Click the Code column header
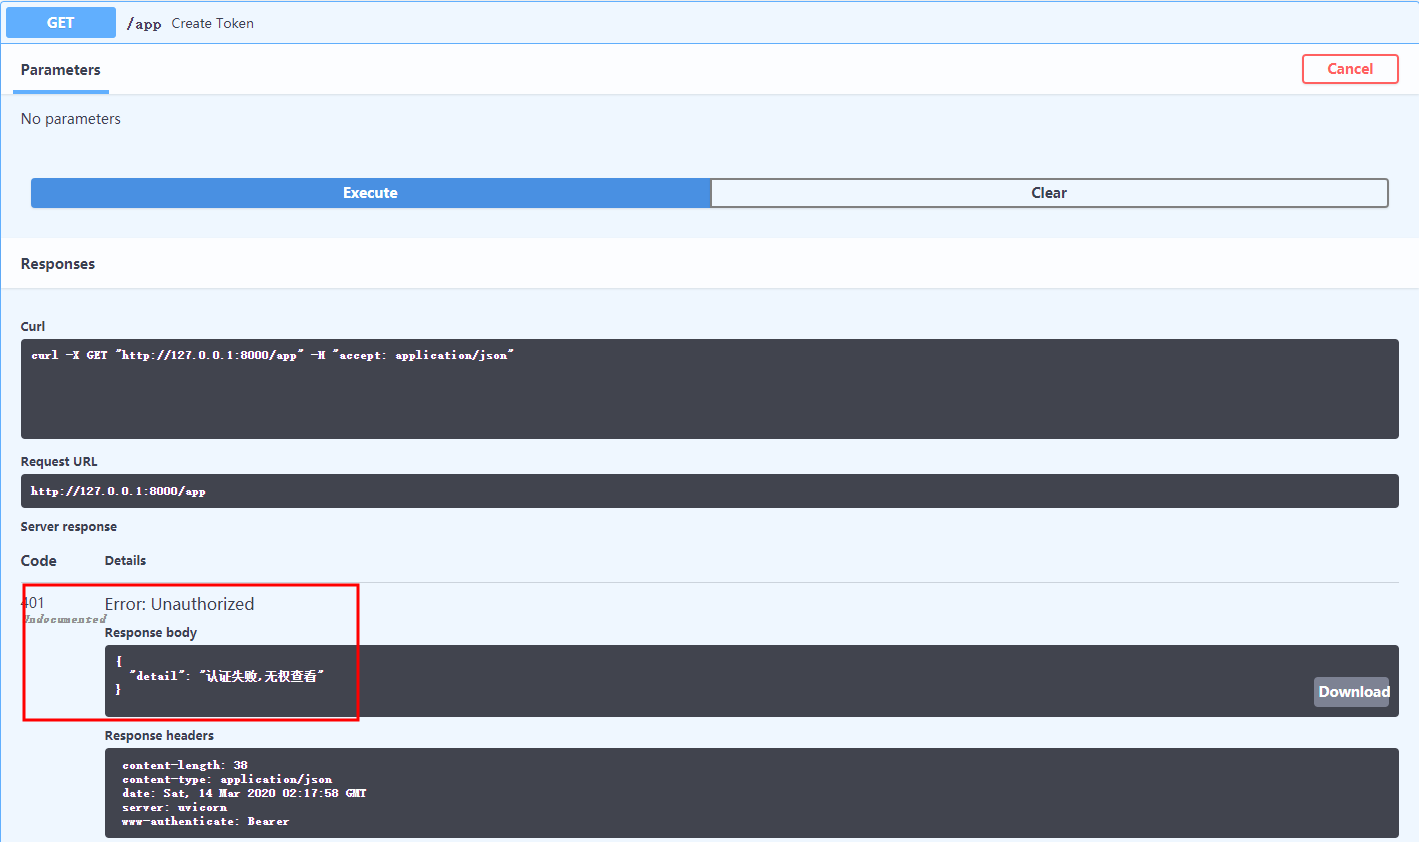The width and height of the screenshot is (1419, 842). pos(39,561)
